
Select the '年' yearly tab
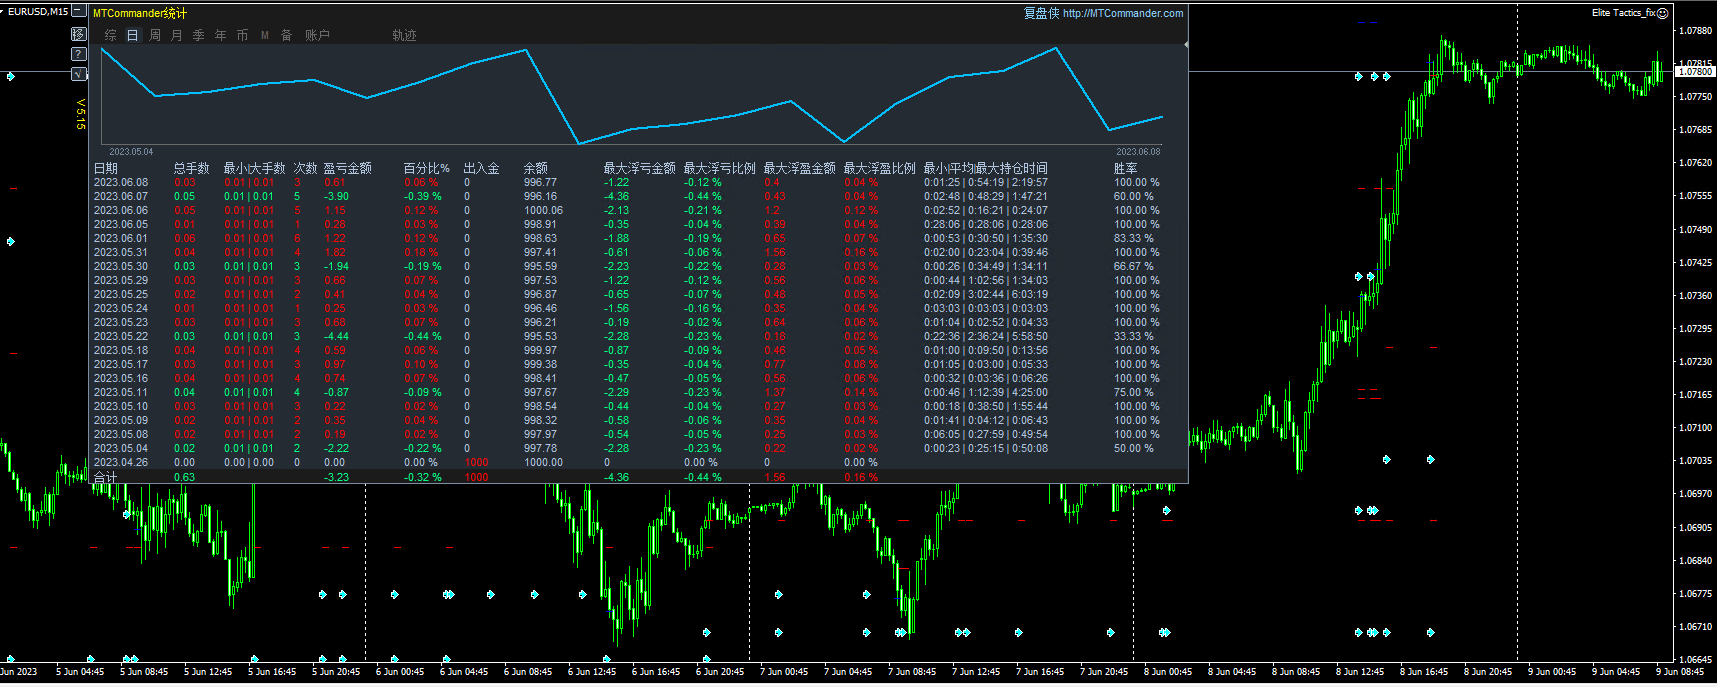point(221,35)
